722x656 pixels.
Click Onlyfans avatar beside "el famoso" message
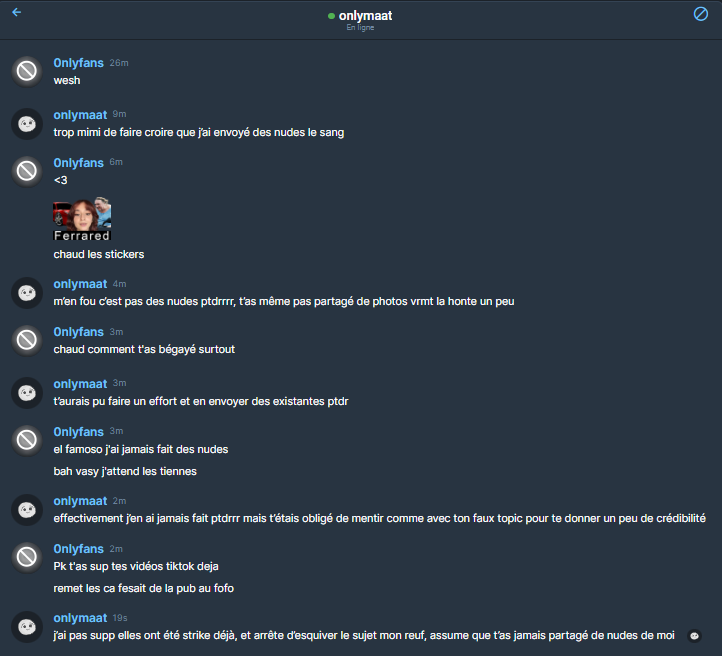point(27,440)
